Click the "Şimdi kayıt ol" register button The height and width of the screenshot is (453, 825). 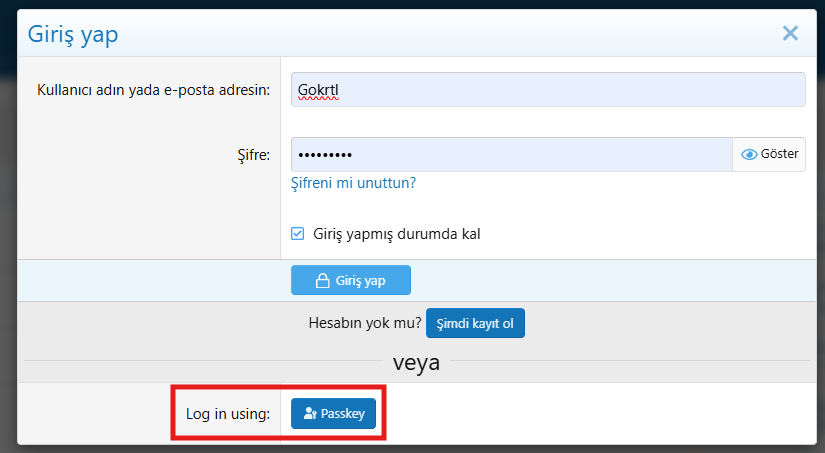[475, 324]
